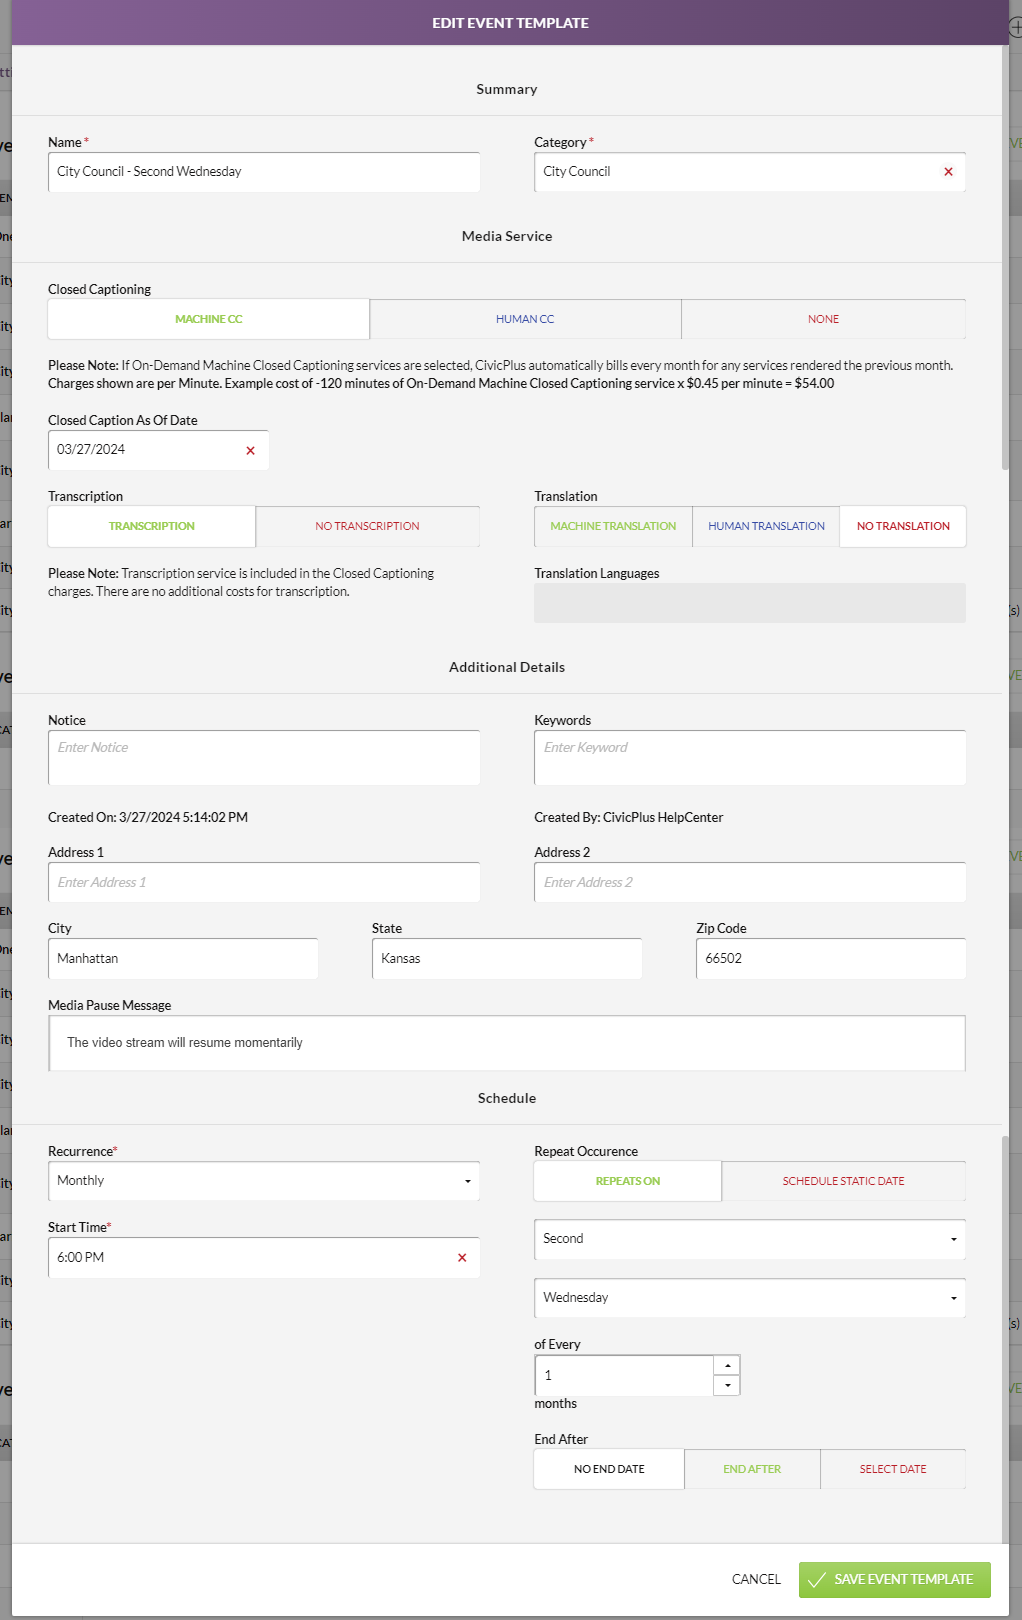This screenshot has height=1620, width=1022.
Task: Clear the Closed Caption As Of Date
Action: (250, 451)
